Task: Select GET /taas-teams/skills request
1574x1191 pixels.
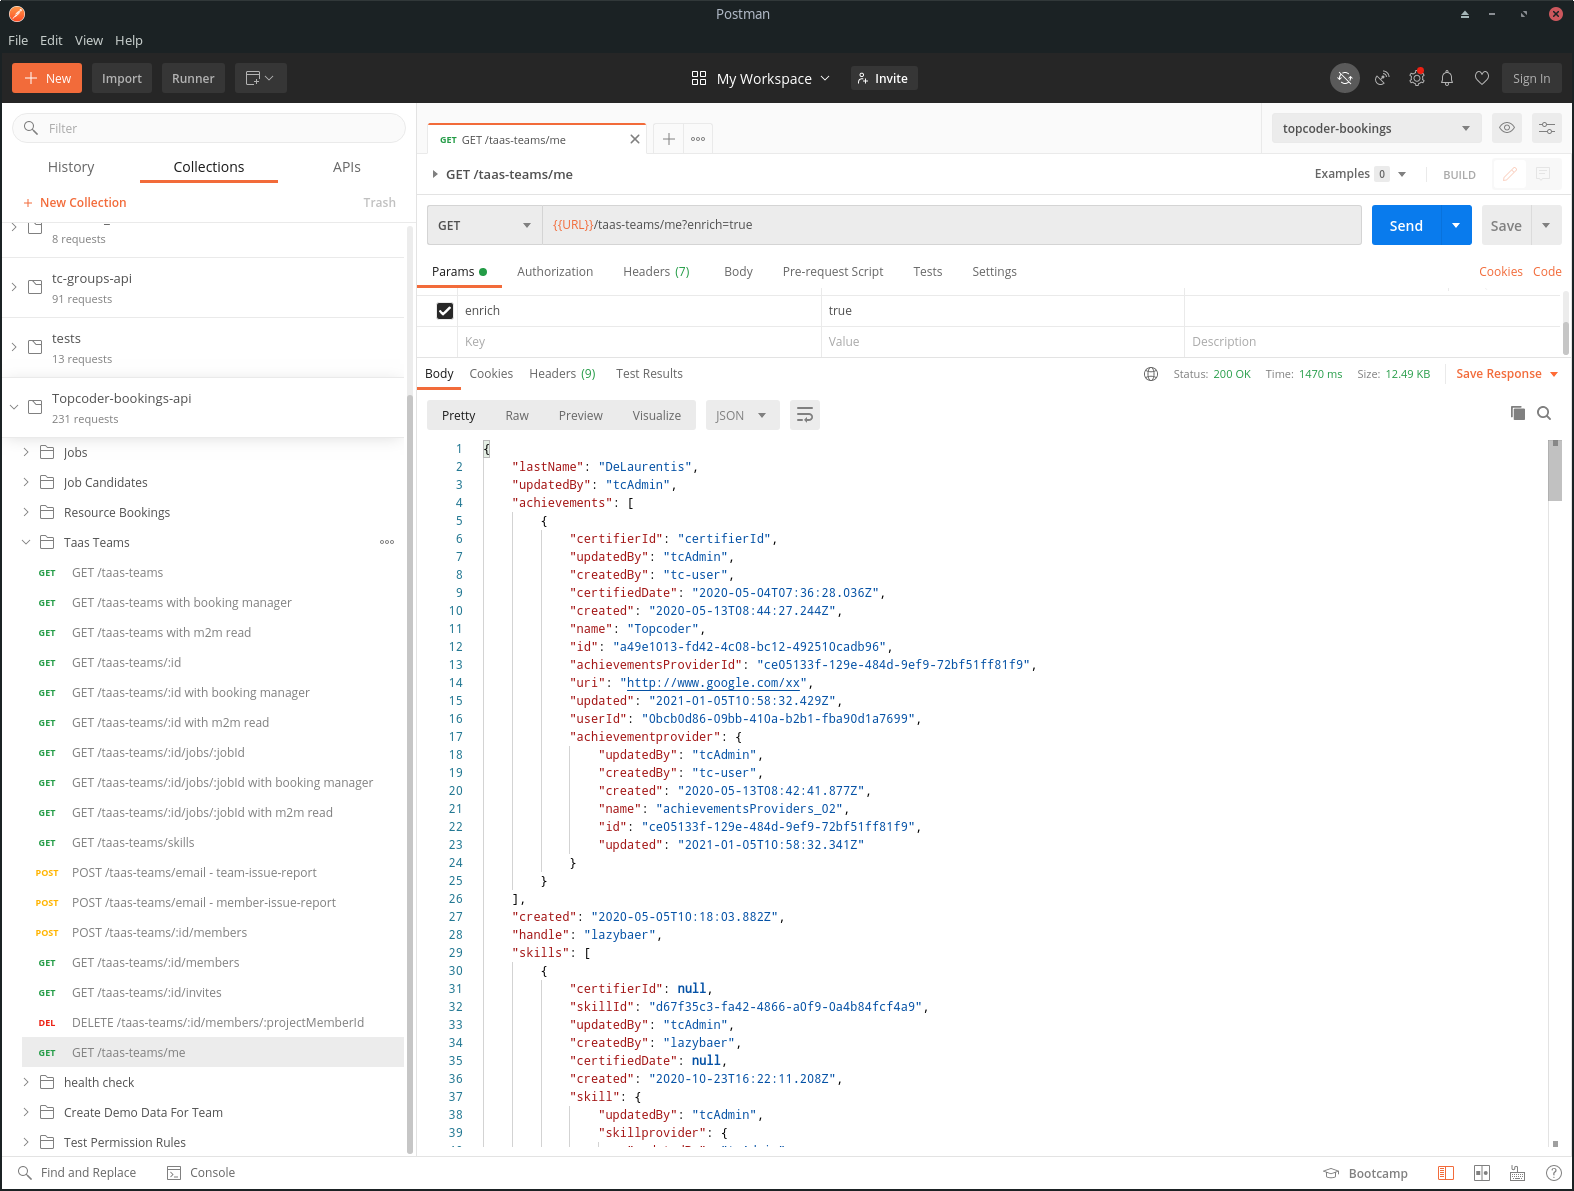Action: (133, 843)
